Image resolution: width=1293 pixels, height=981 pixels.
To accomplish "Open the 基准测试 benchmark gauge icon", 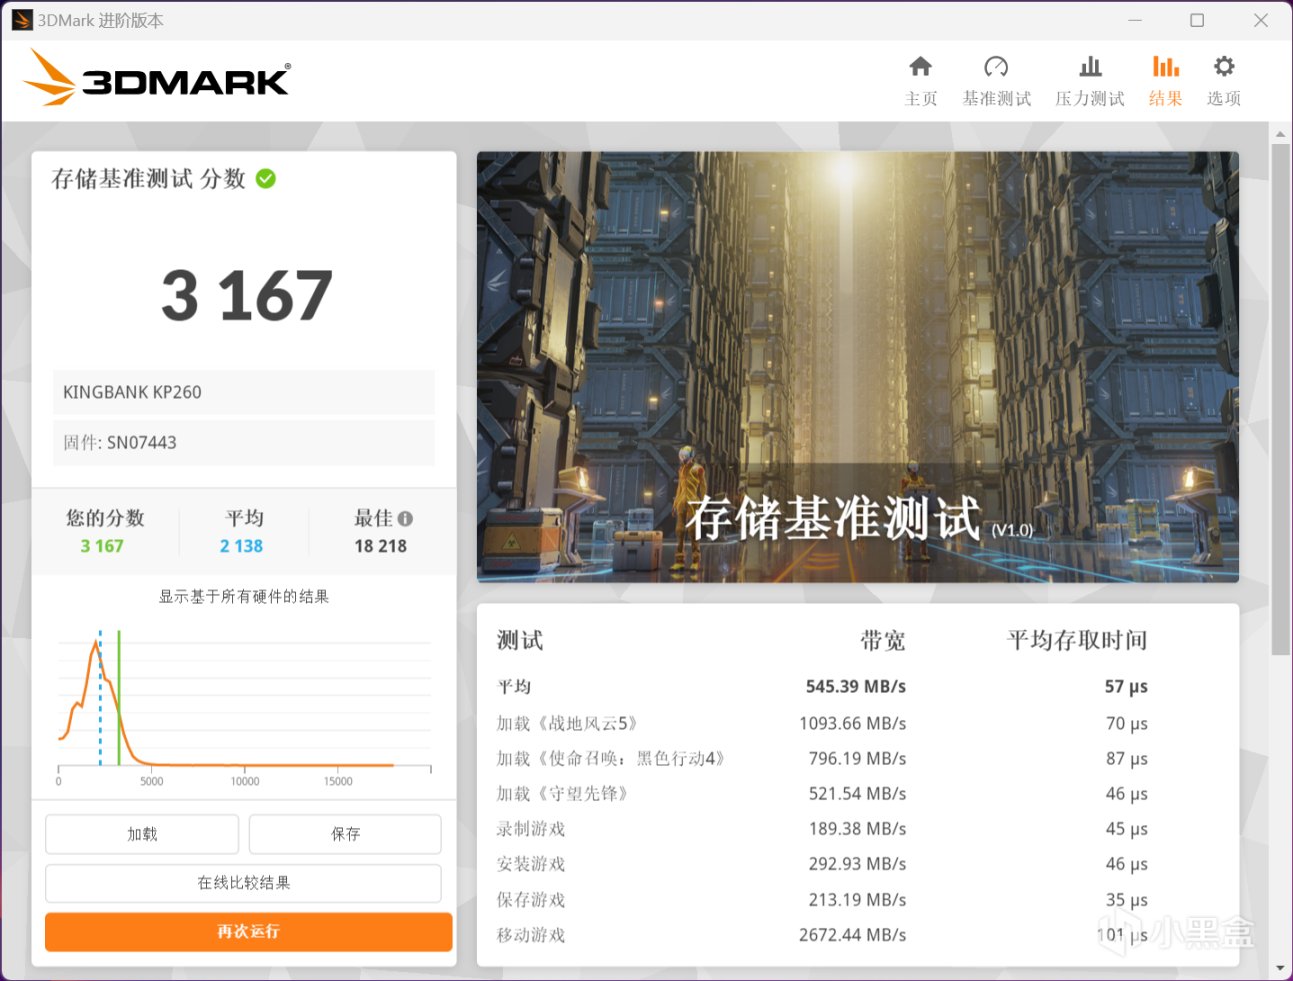I will (x=996, y=67).
